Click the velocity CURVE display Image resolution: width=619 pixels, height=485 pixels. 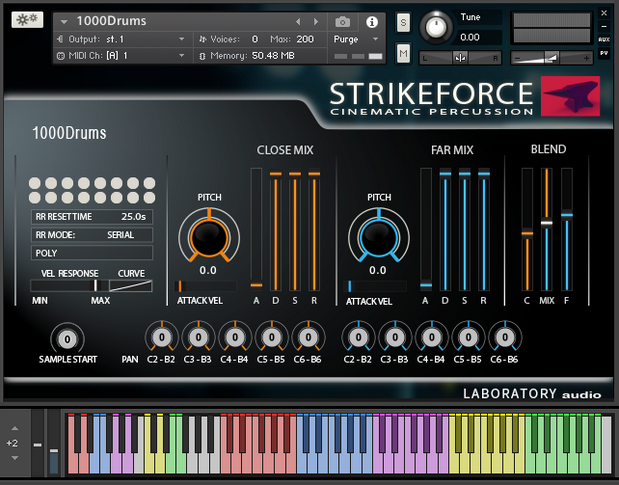(x=131, y=285)
